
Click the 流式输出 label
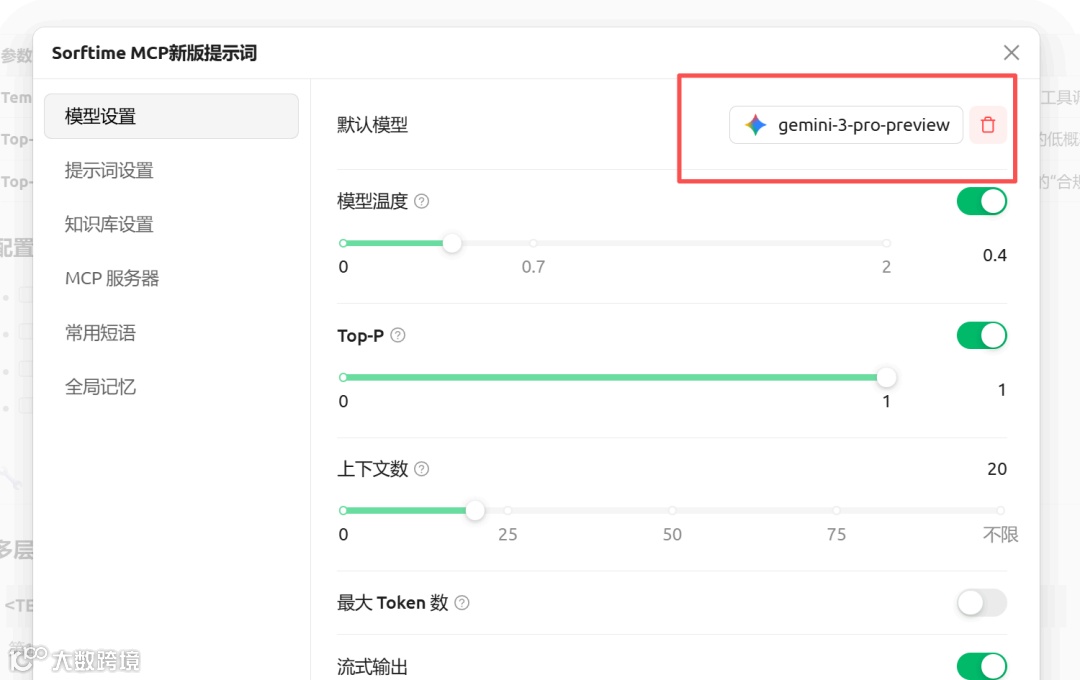click(372, 667)
